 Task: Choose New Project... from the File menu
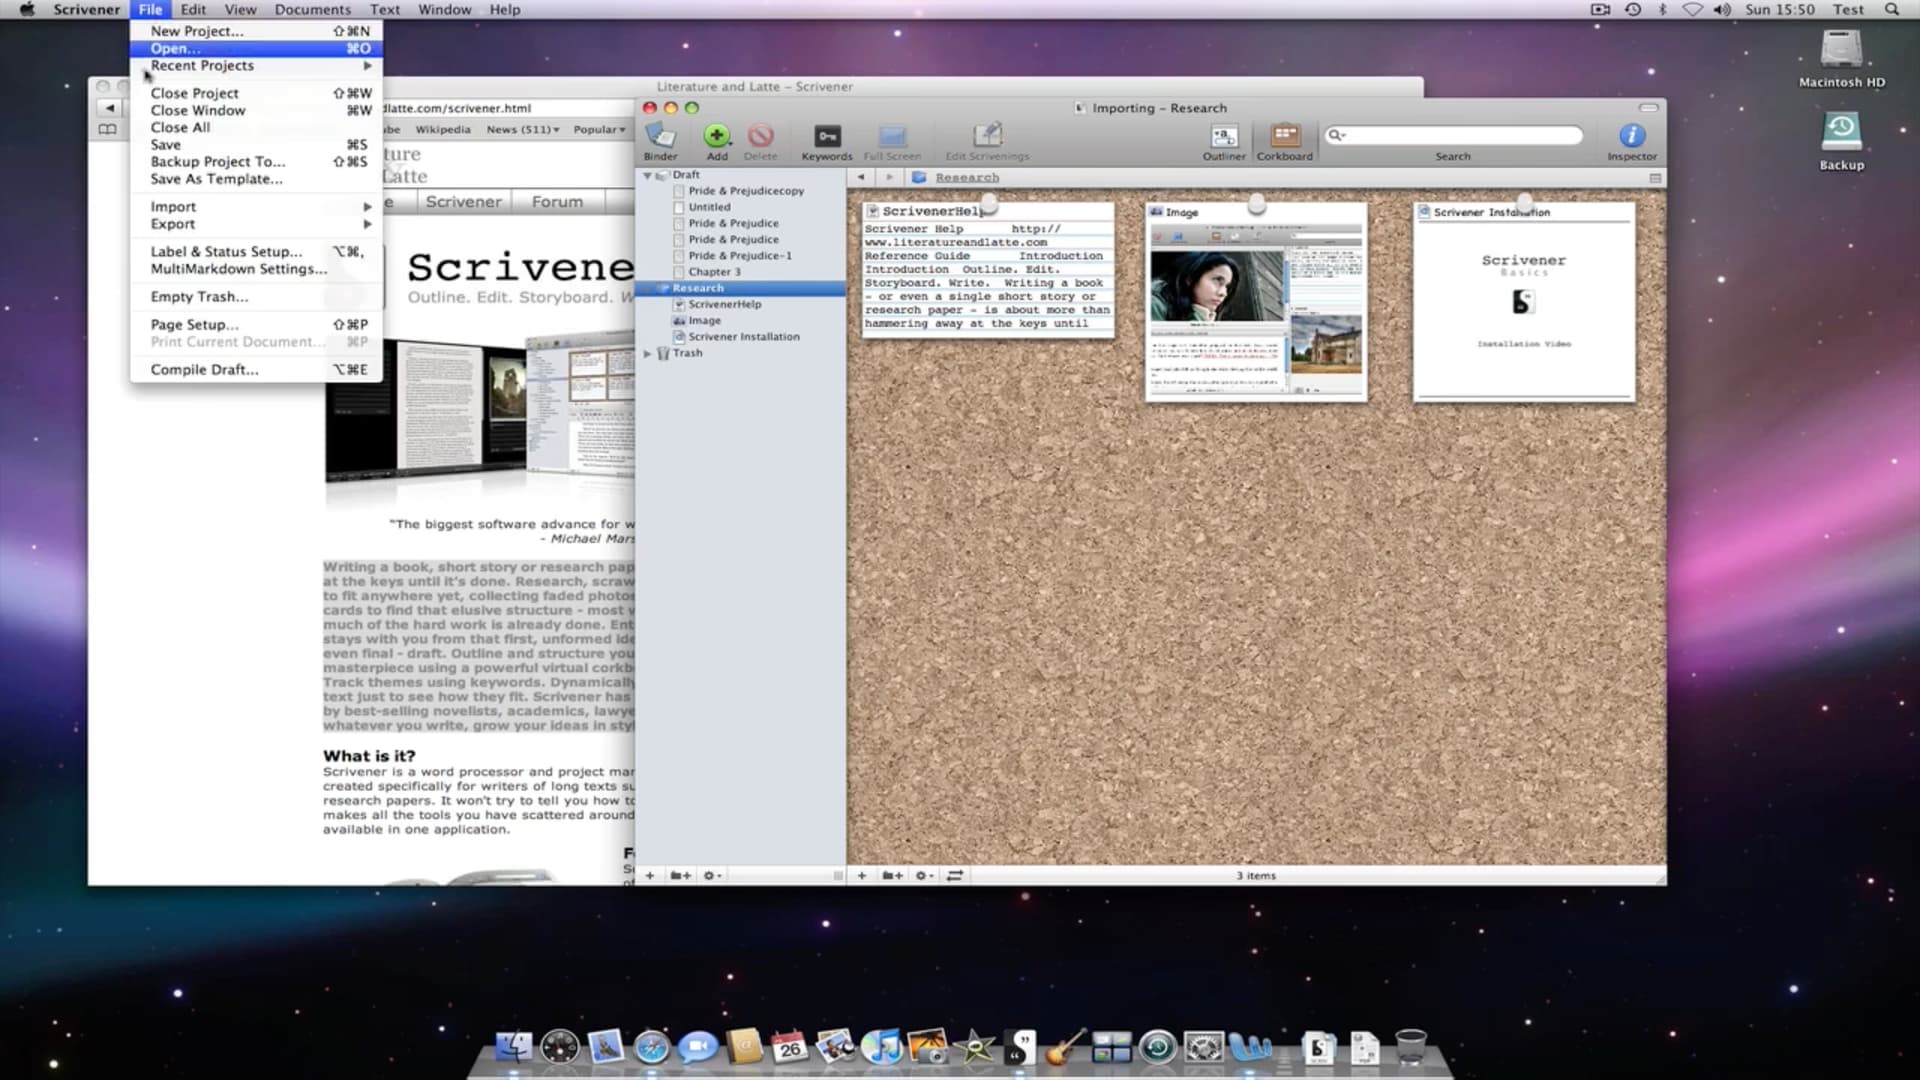pos(256,31)
